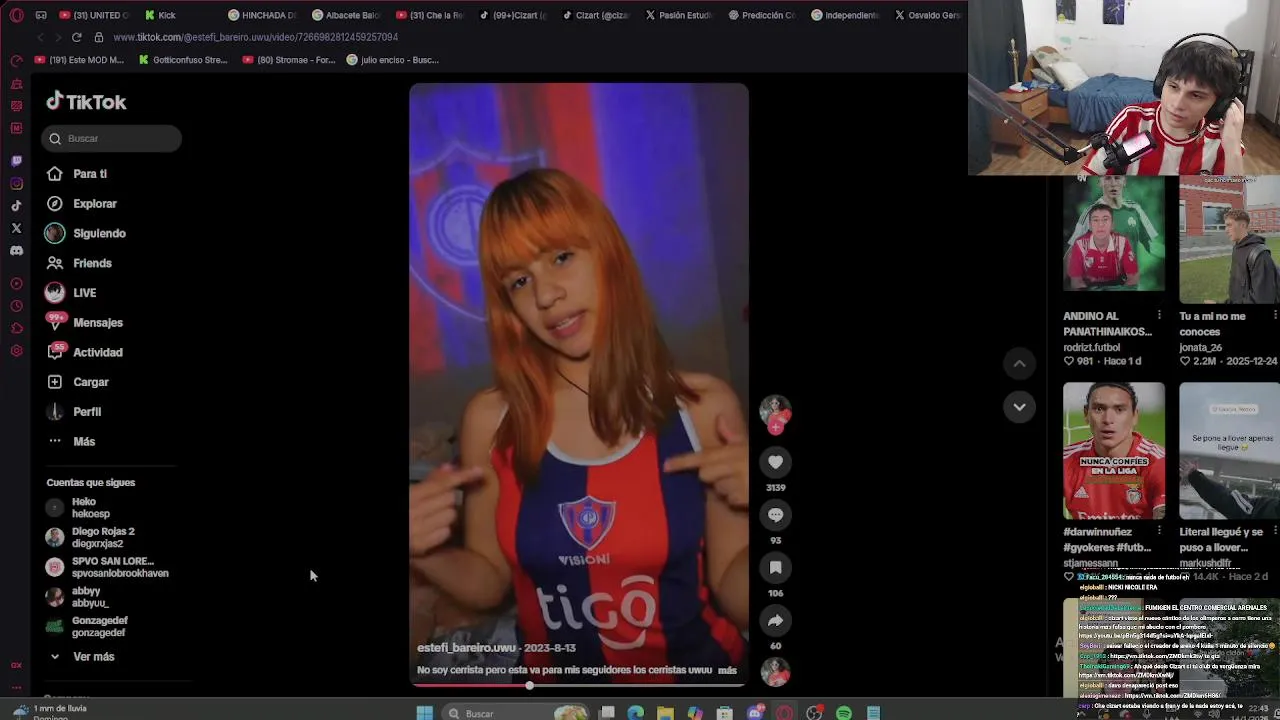
Task: Share video with the arrow icon
Action: [775, 621]
